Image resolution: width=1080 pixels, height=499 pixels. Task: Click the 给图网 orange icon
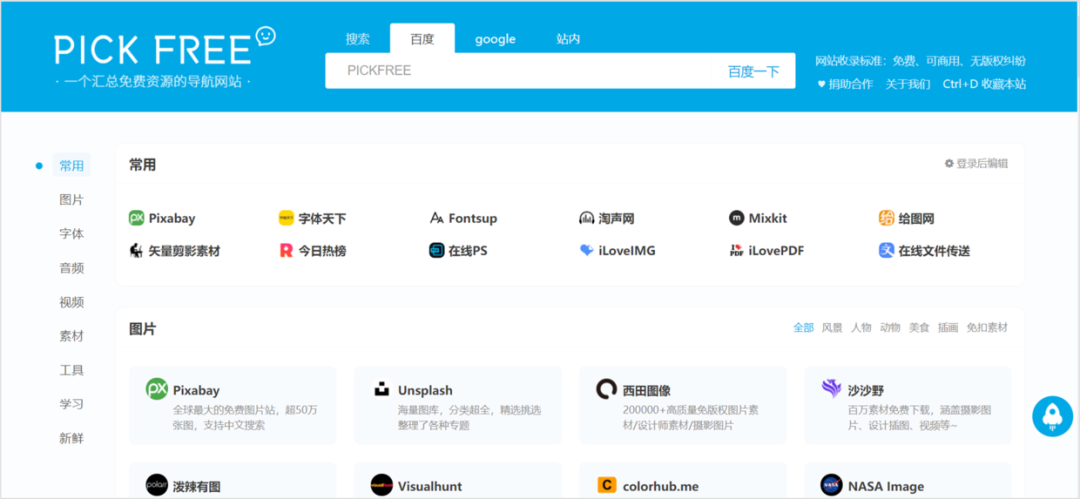coord(886,218)
